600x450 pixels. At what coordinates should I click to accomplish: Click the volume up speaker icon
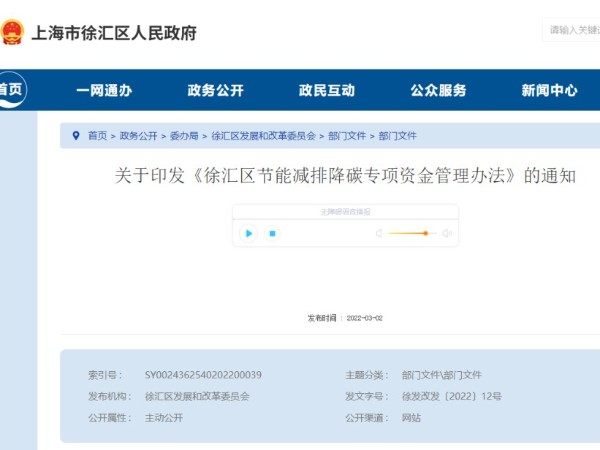pos(447,233)
